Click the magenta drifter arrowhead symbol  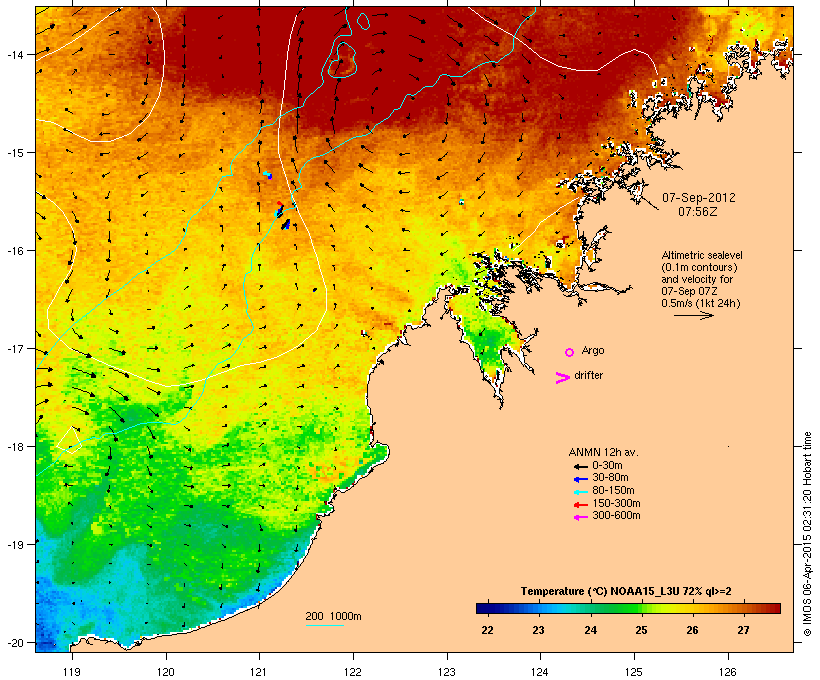(562, 378)
